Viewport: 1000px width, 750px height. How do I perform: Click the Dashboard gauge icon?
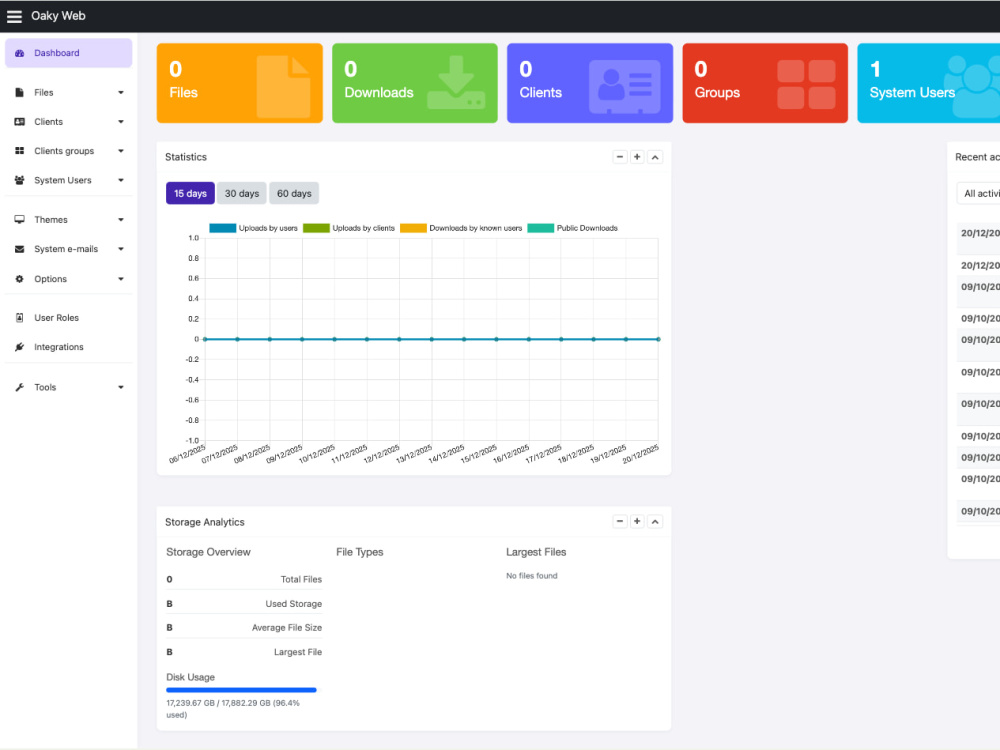point(20,53)
